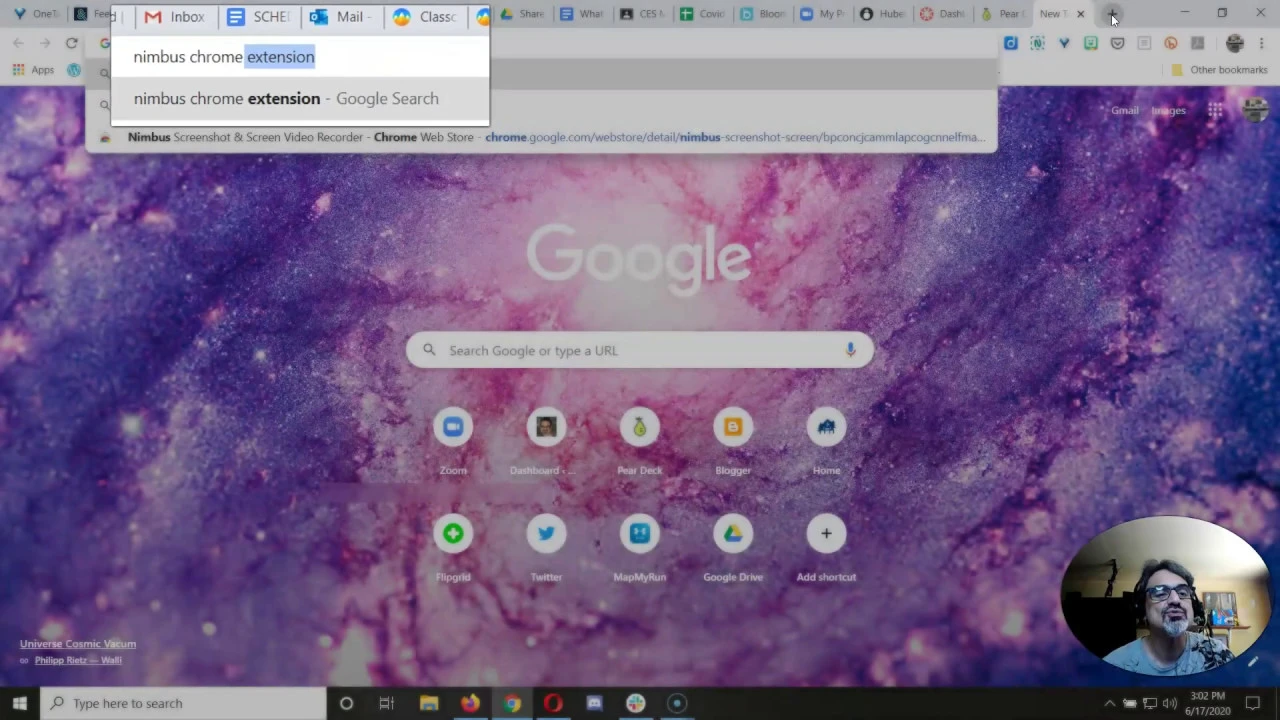Reload the current page
1280x720 pixels.
pyautogui.click(x=72, y=43)
